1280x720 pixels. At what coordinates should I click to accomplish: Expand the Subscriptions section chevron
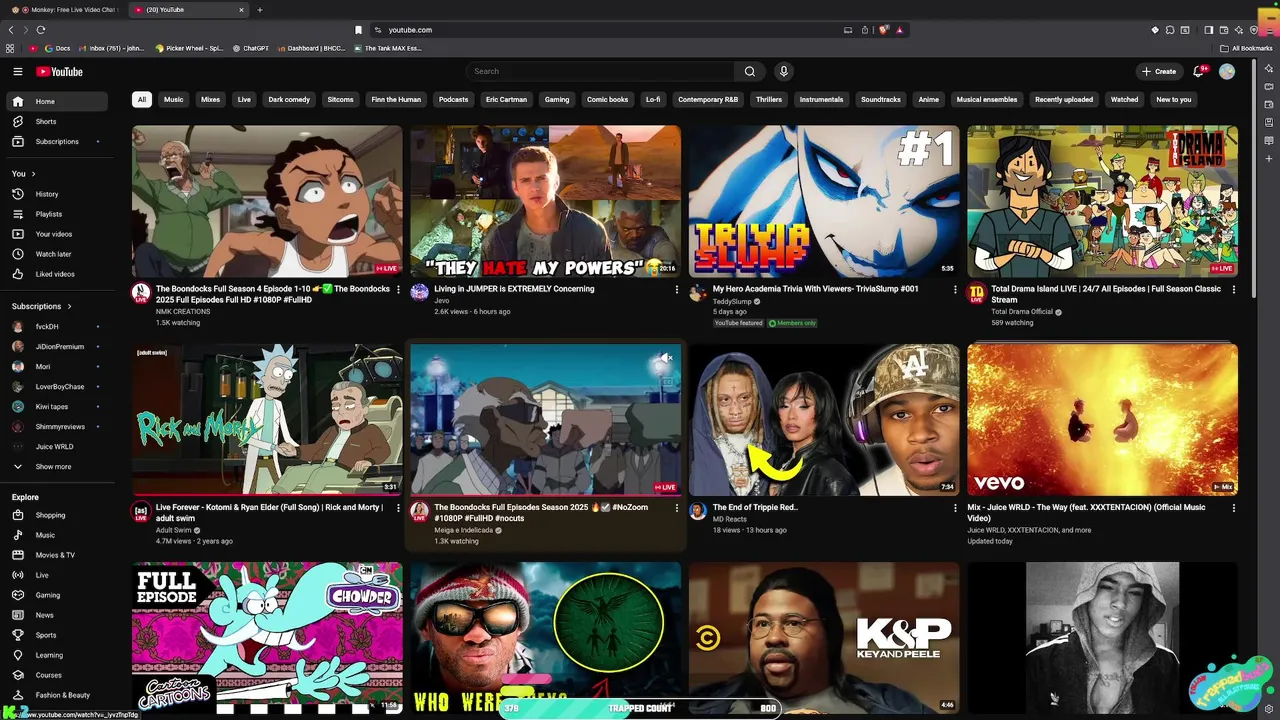[x=69, y=306]
